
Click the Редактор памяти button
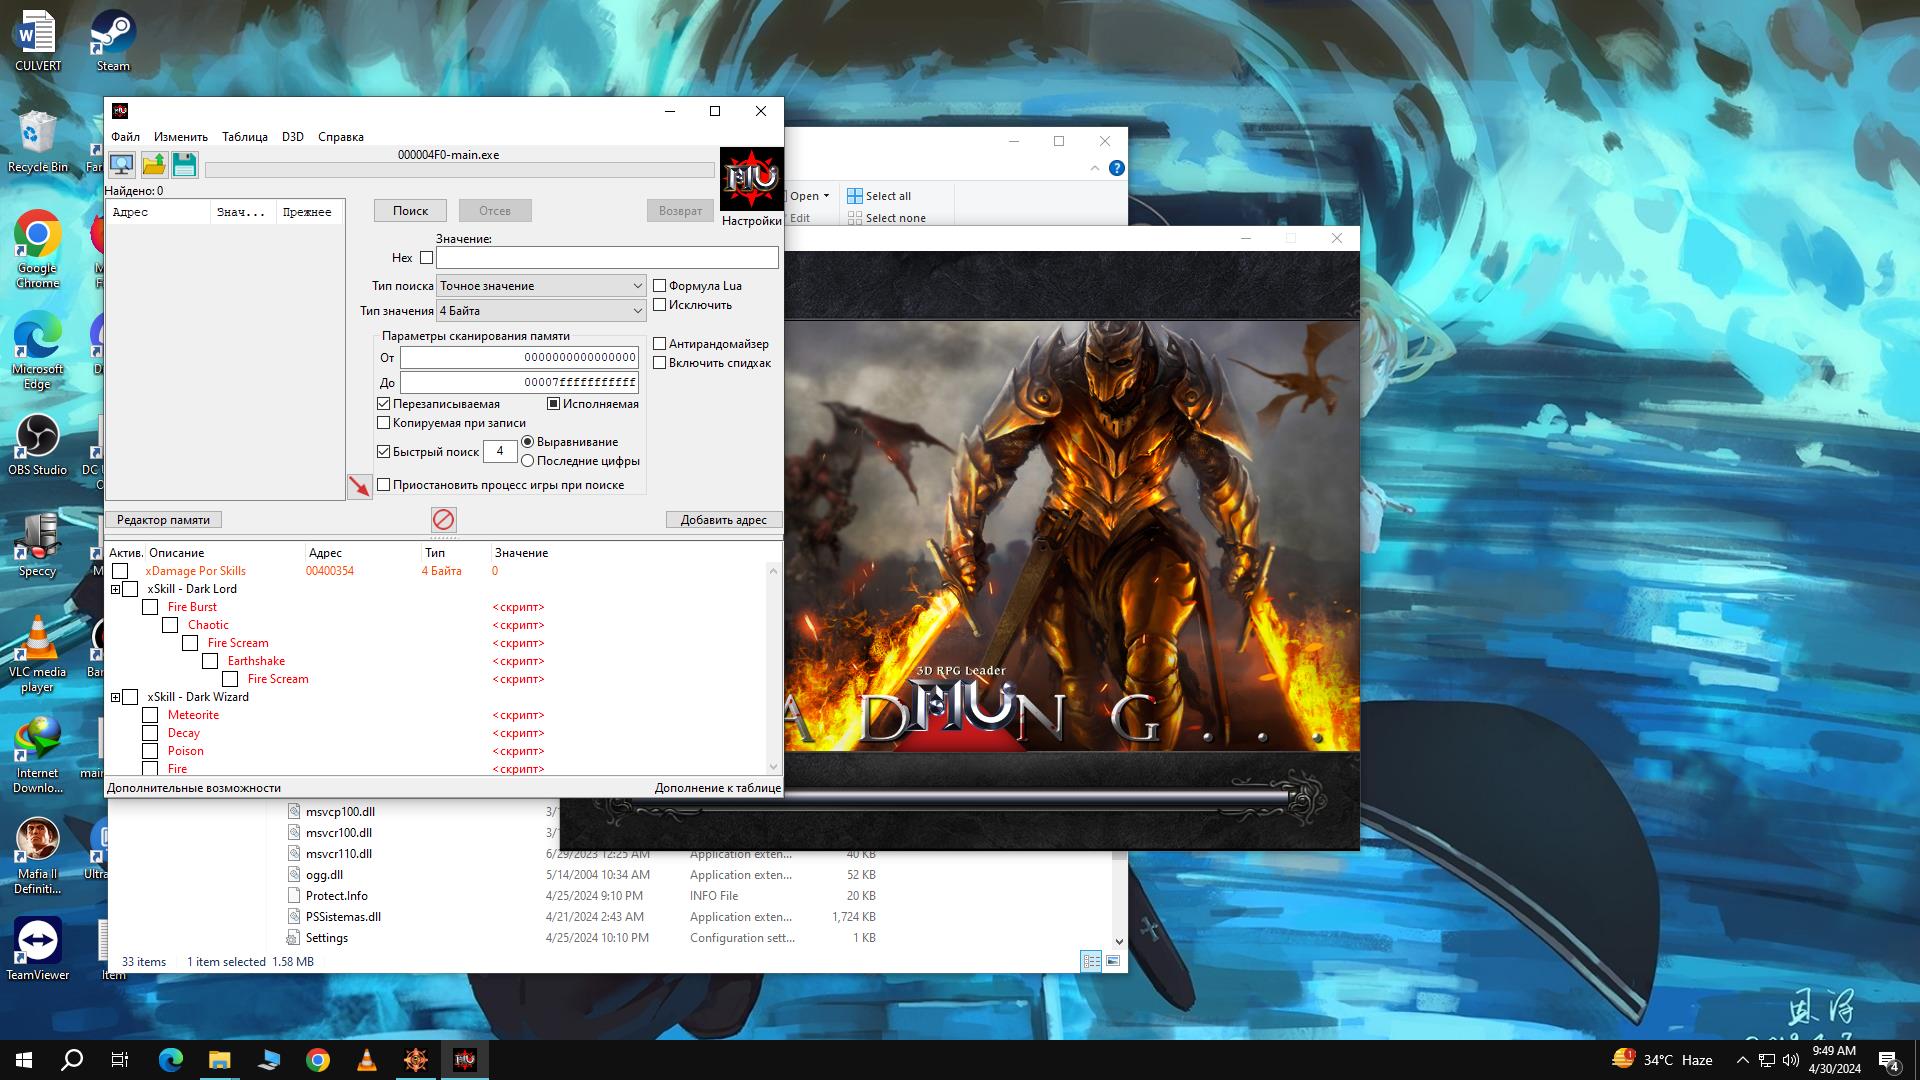pyautogui.click(x=163, y=520)
